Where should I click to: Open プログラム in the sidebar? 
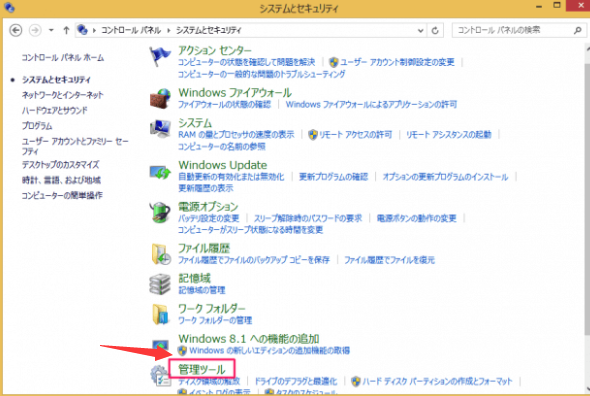click(x=37, y=126)
